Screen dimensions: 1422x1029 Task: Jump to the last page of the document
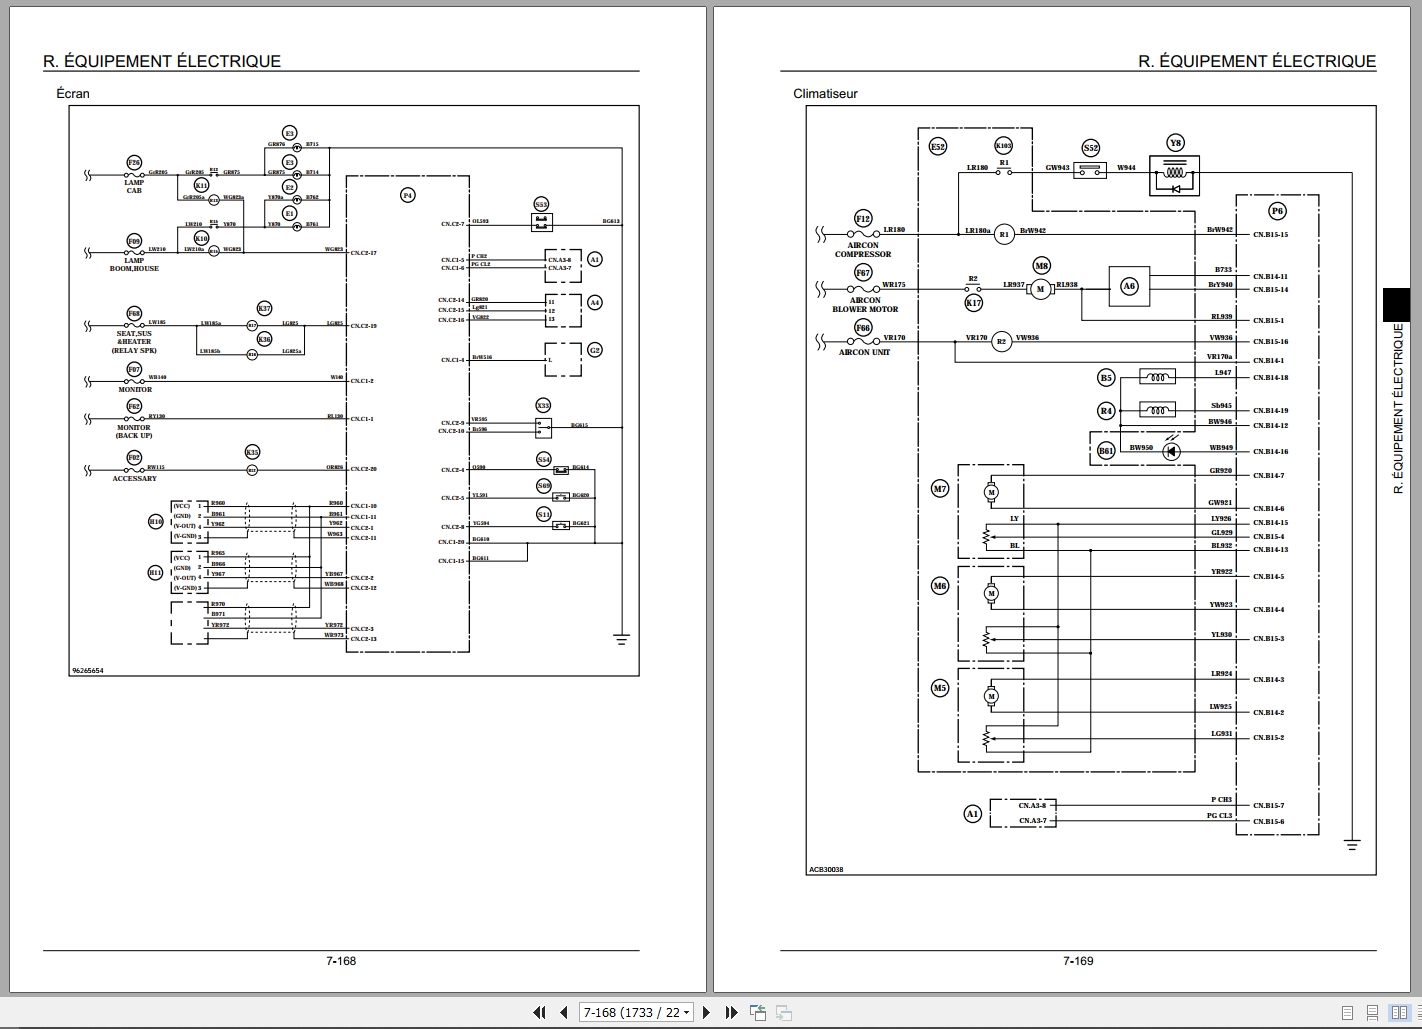pos(730,1012)
